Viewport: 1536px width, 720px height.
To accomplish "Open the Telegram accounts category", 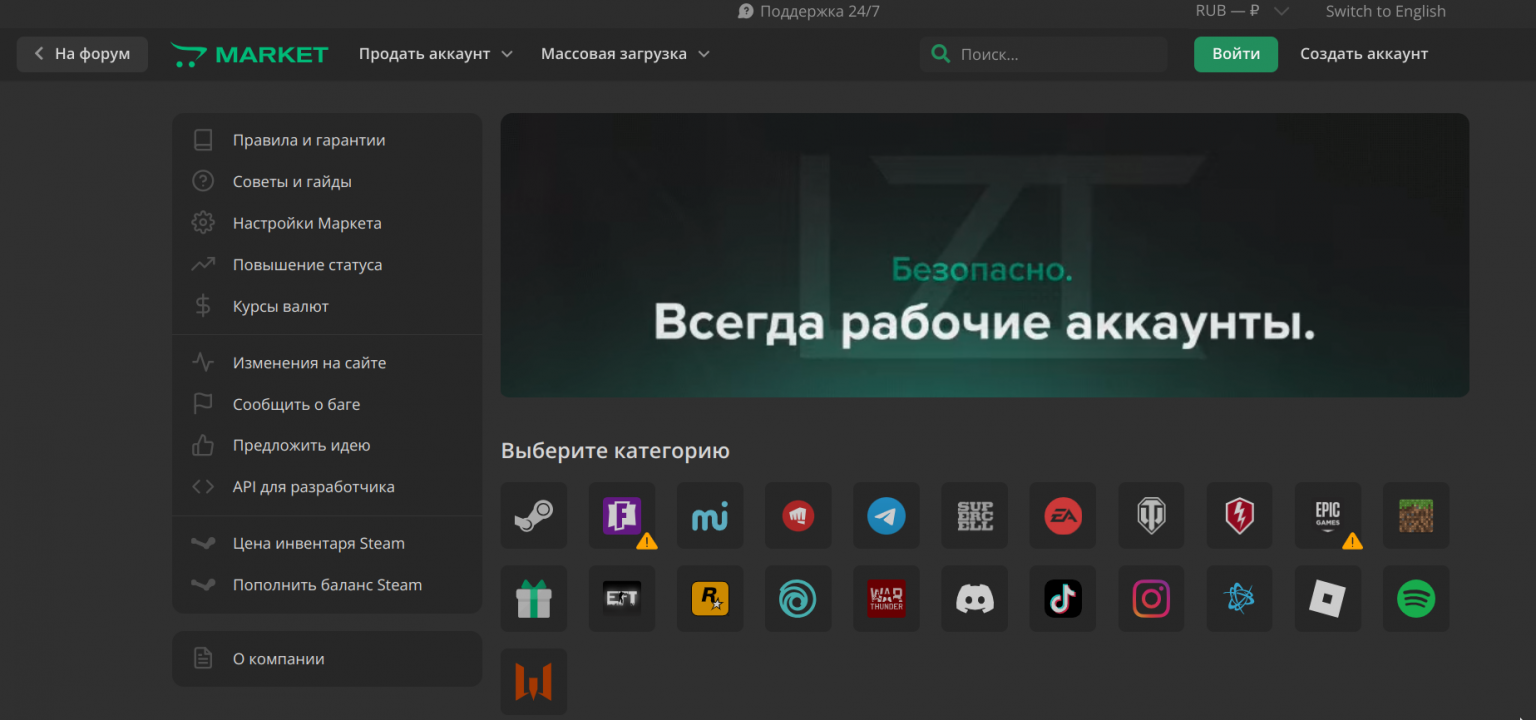I will coord(886,516).
